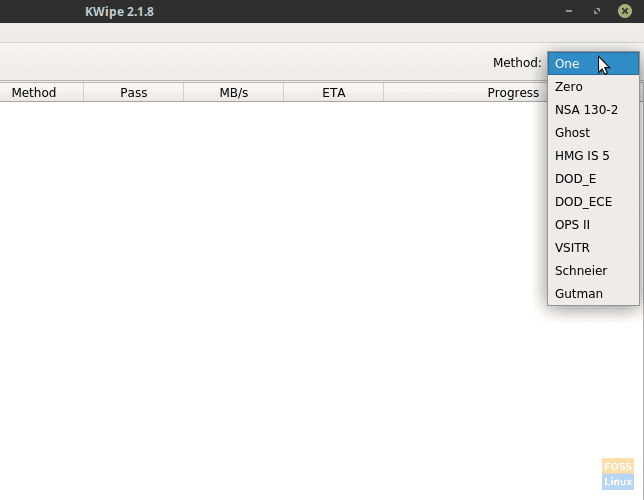Select the VSITR method

593,248
